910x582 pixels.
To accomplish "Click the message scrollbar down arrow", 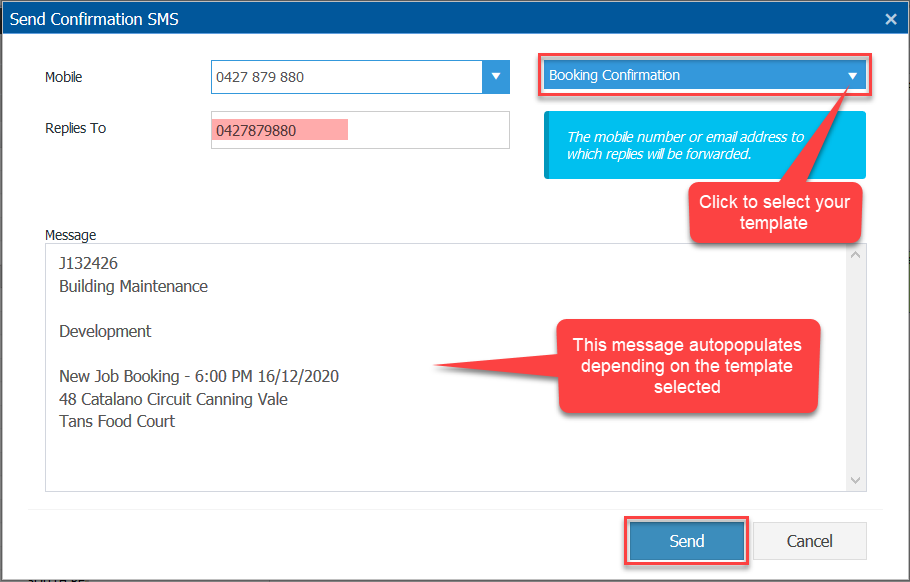I will pyautogui.click(x=855, y=480).
